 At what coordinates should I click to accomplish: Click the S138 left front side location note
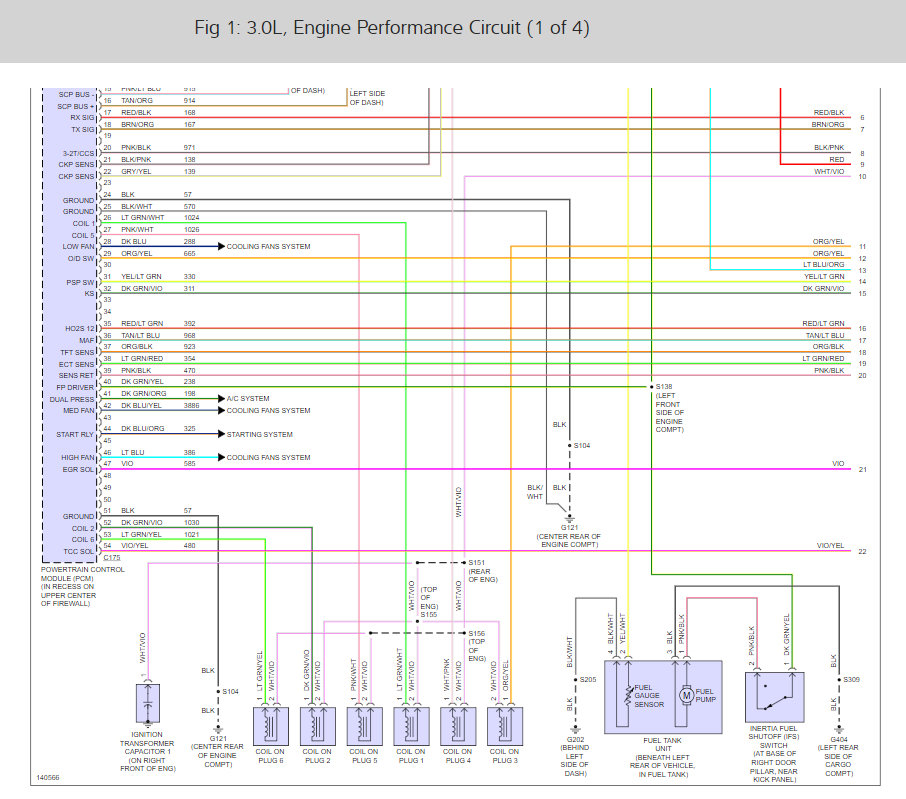click(x=670, y=412)
